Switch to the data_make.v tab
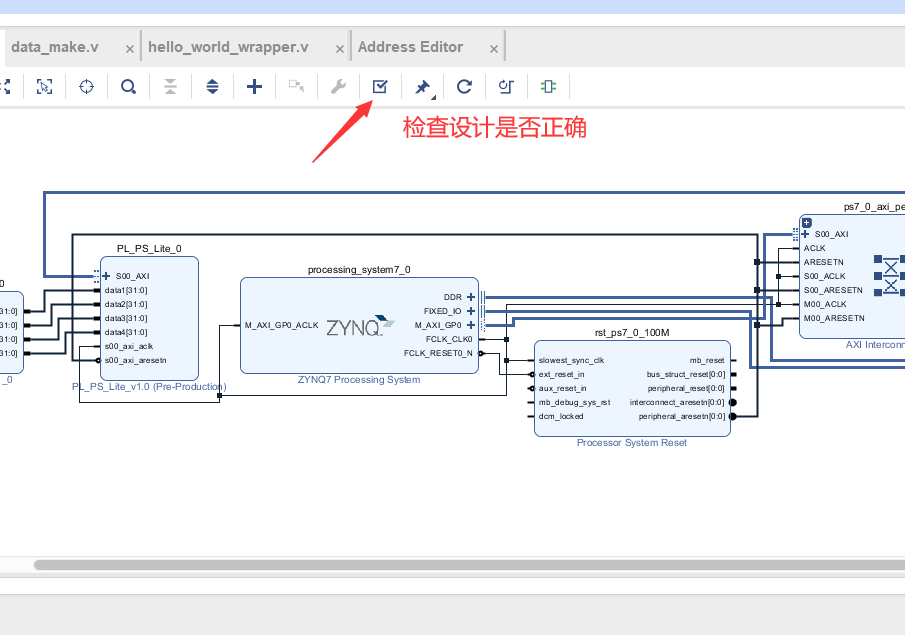The width and height of the screenshot is (905, 643). point(55,47)
